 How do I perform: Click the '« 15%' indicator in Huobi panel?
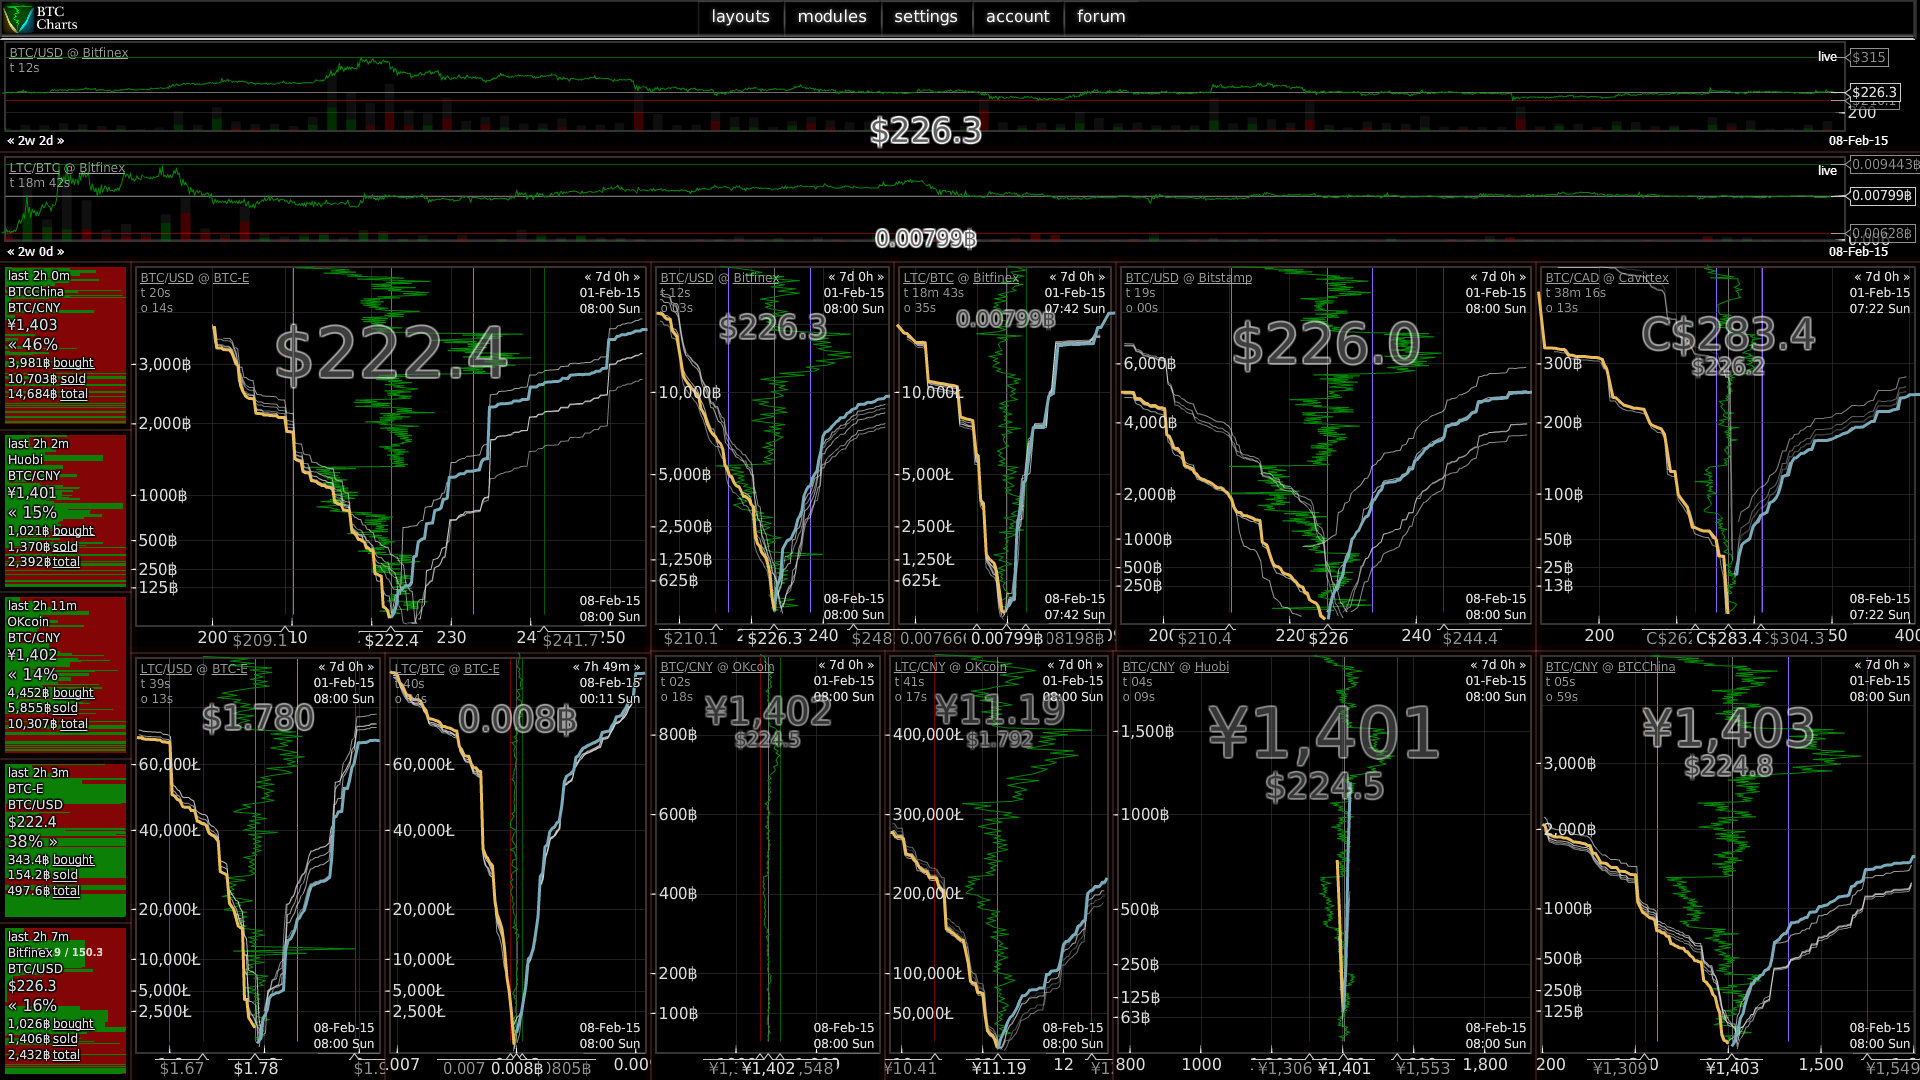click(x=33, y=512)
